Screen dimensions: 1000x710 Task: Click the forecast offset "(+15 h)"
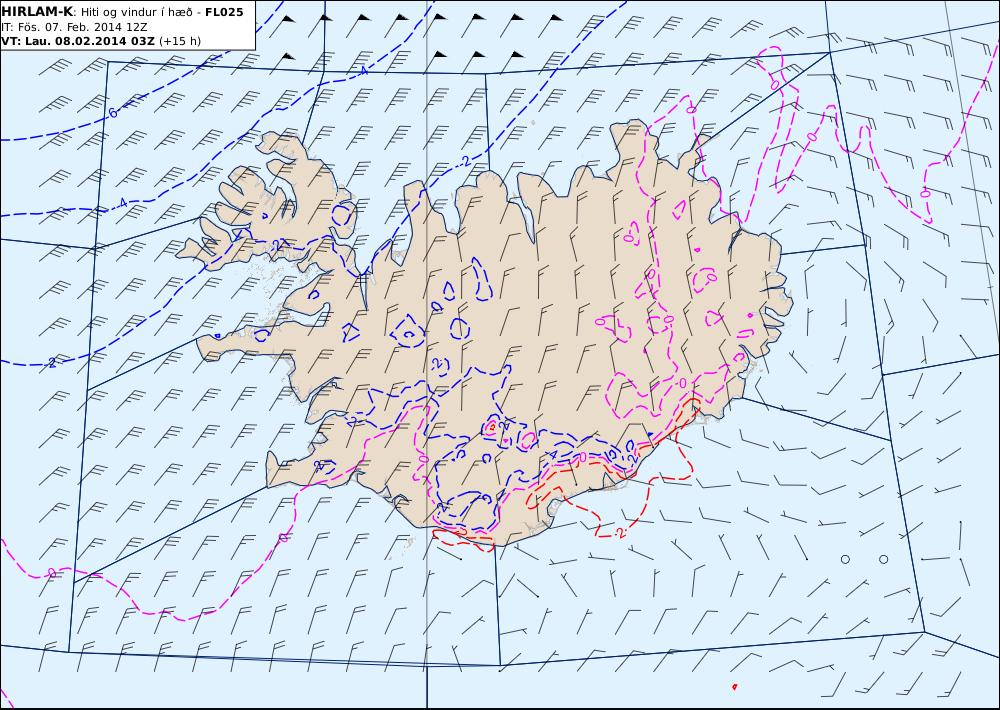(x=180, y=41)
